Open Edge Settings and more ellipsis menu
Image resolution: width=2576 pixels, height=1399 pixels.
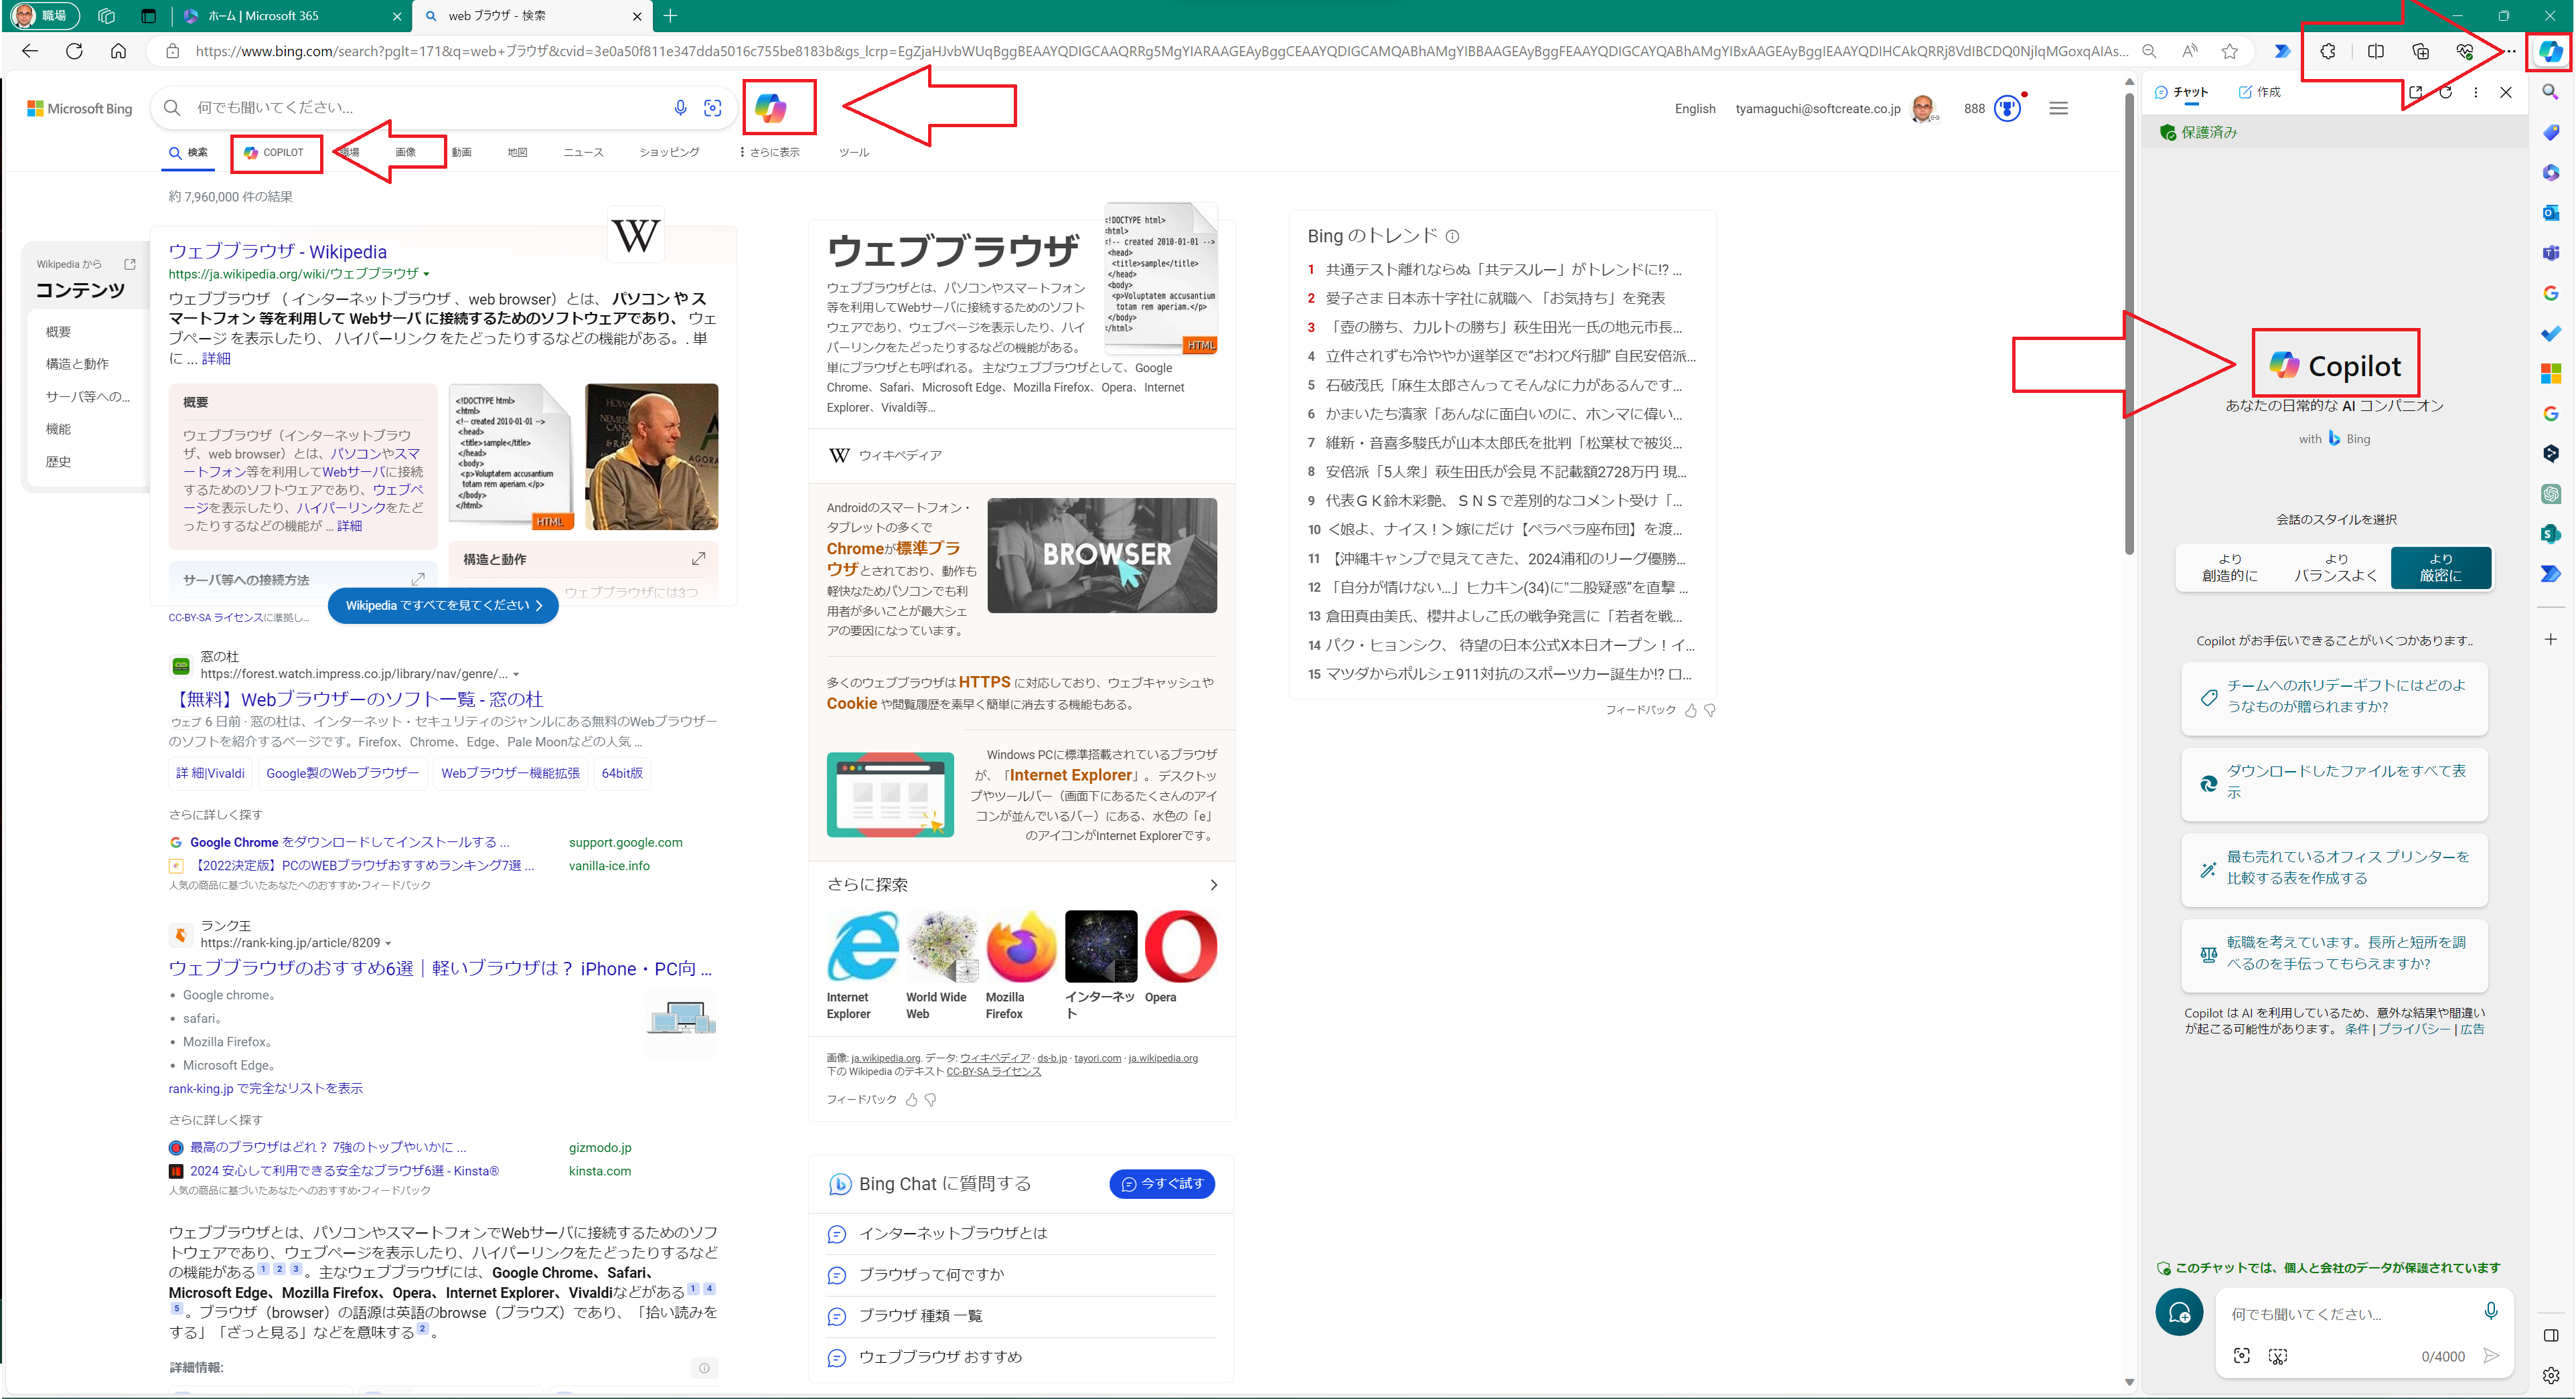(x=2509, y=51)
